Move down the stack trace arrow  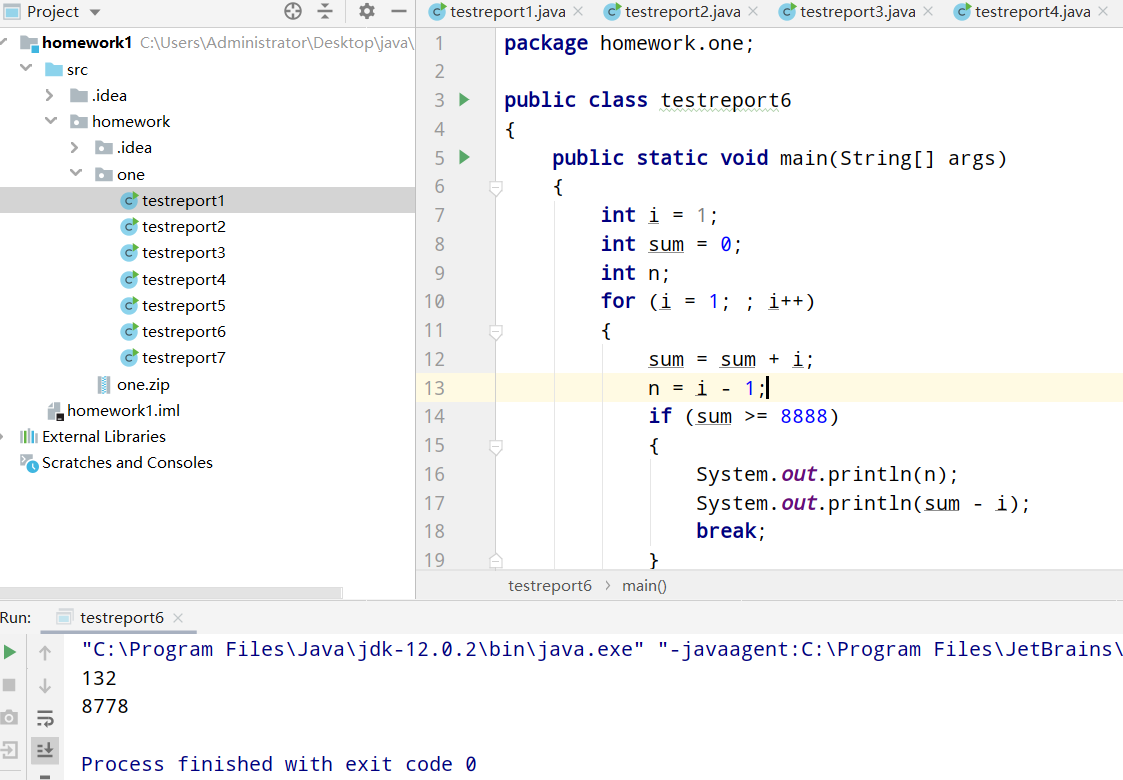coord(45,685)
